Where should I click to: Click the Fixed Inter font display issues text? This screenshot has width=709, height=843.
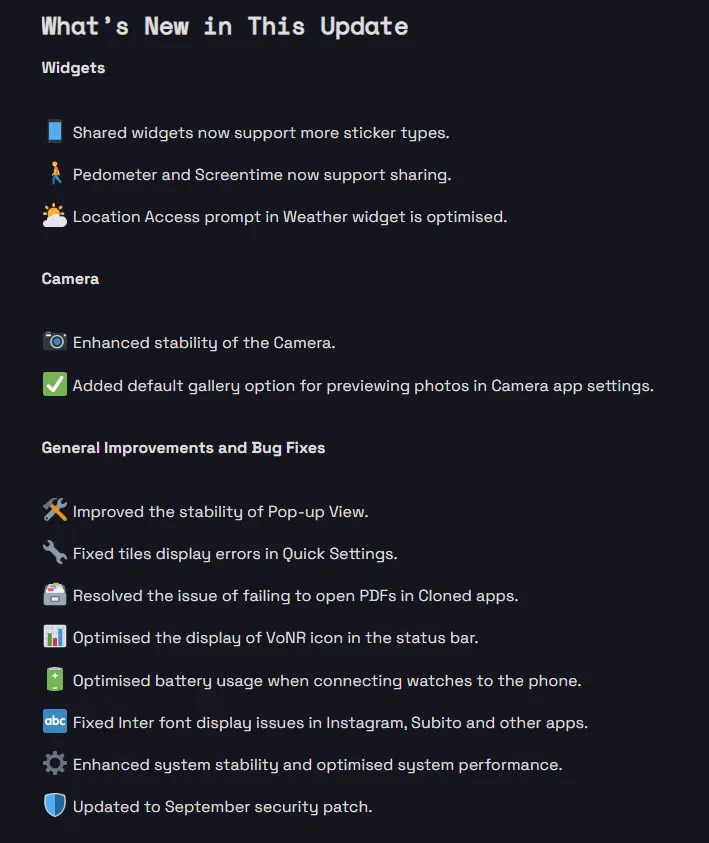pyautogui.click(x=330, y=722)
